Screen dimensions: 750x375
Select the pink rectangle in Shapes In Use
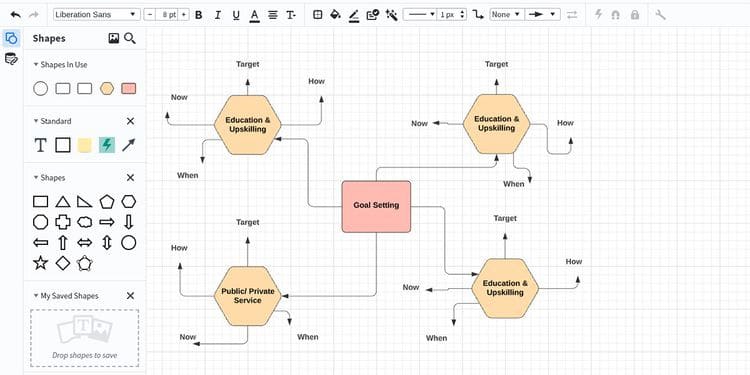coord(129,88)
